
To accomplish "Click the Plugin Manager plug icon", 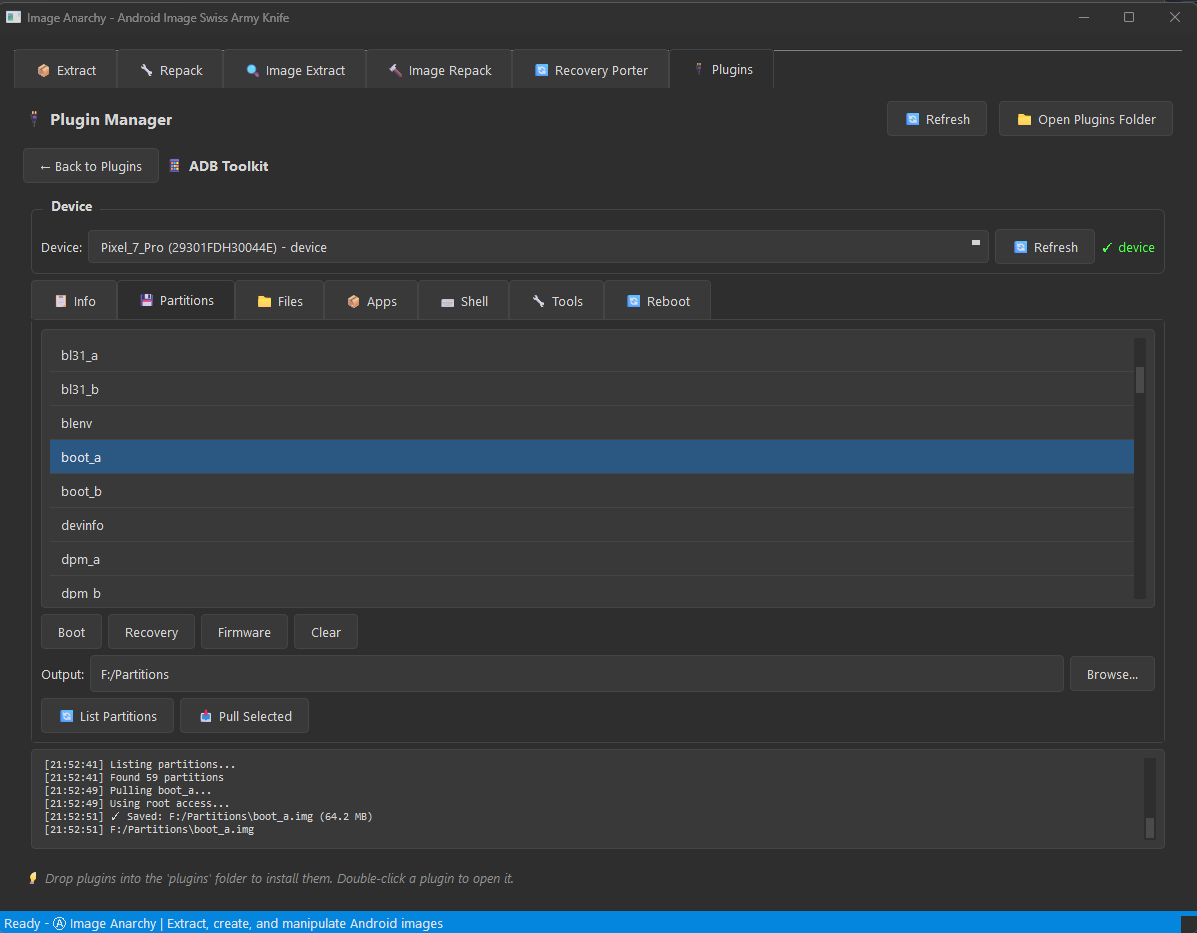I will (34, 118).
